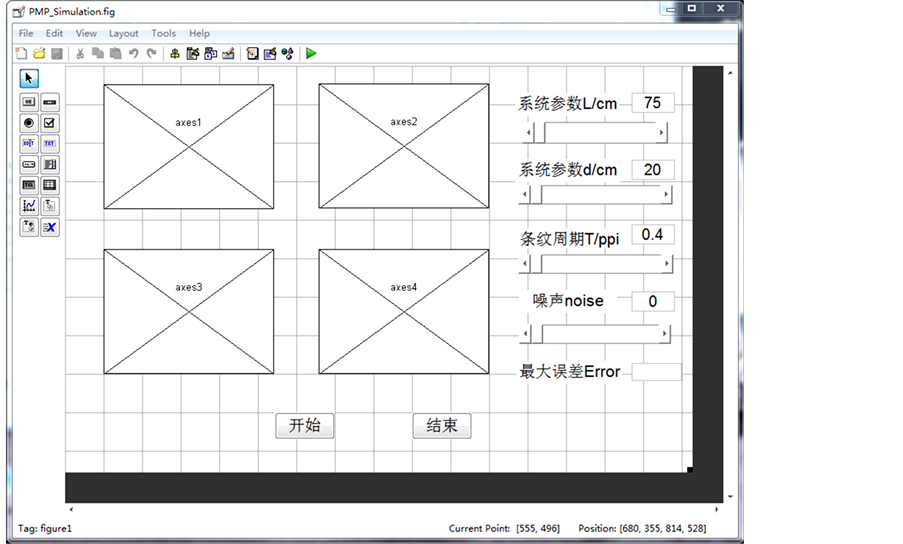Paste using the toolbar clipboard icon
903x544 pixels.
tap(116, 54)
